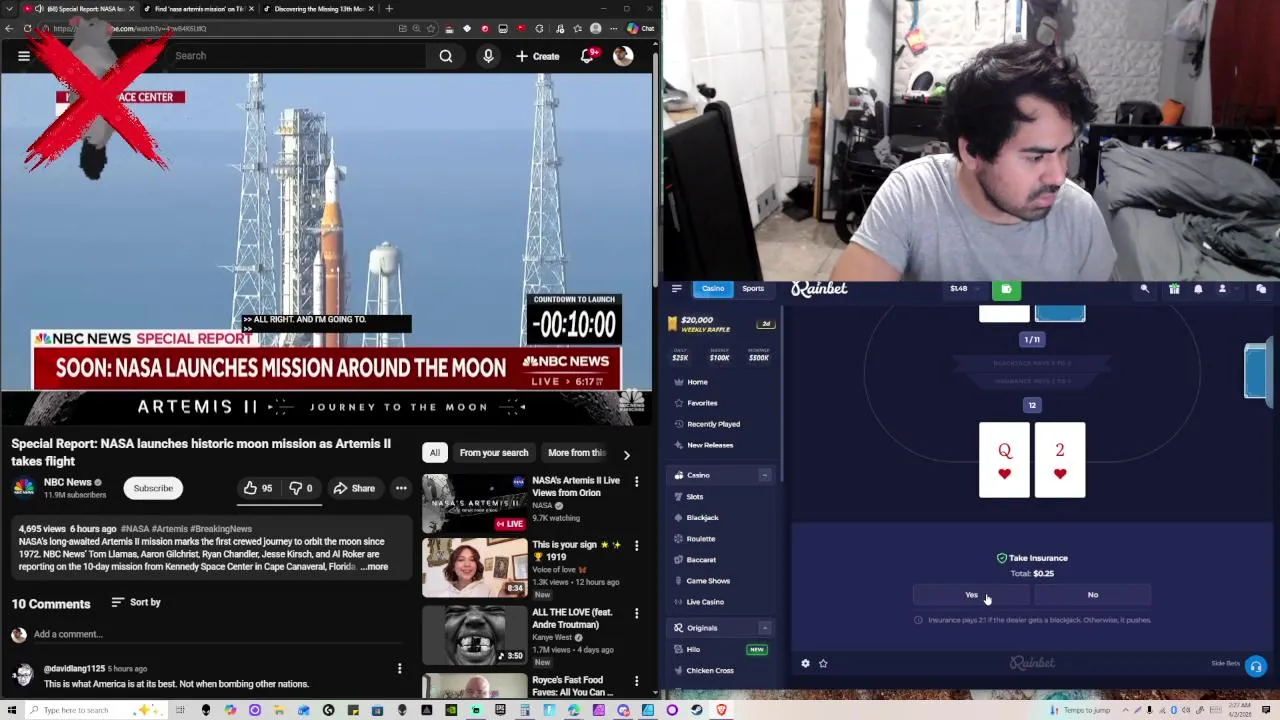
Task: Open Recently Played in Rainbet sidebar
Action: [714, 424]
